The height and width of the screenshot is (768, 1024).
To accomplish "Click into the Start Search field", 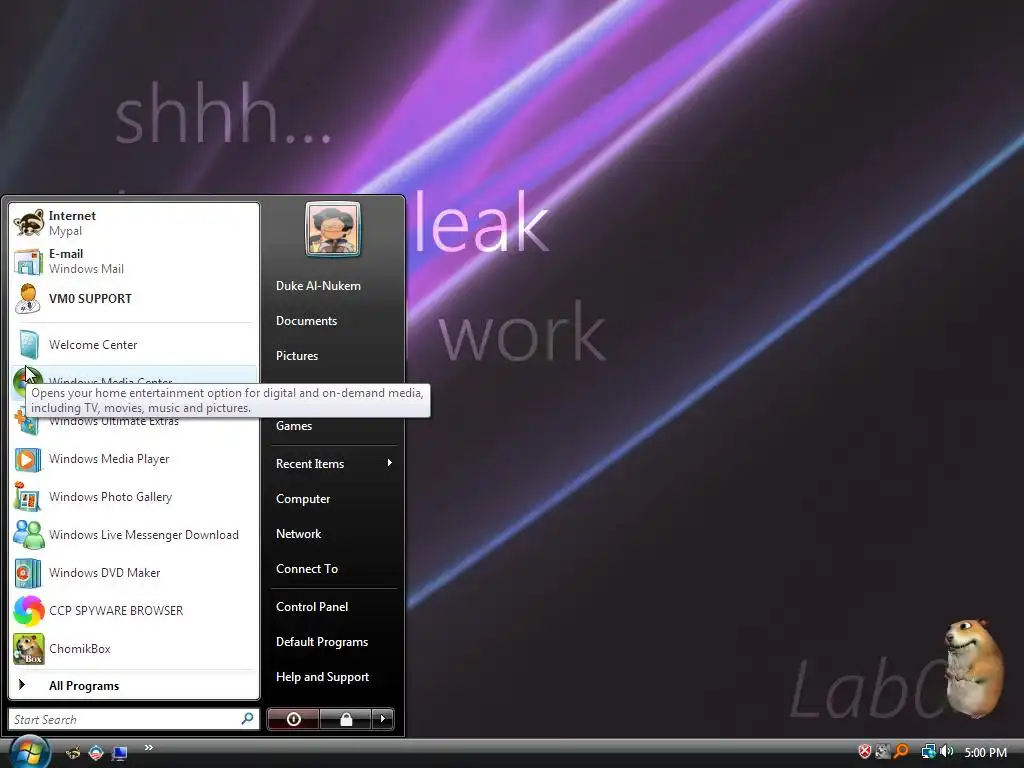I will point(134,719).
